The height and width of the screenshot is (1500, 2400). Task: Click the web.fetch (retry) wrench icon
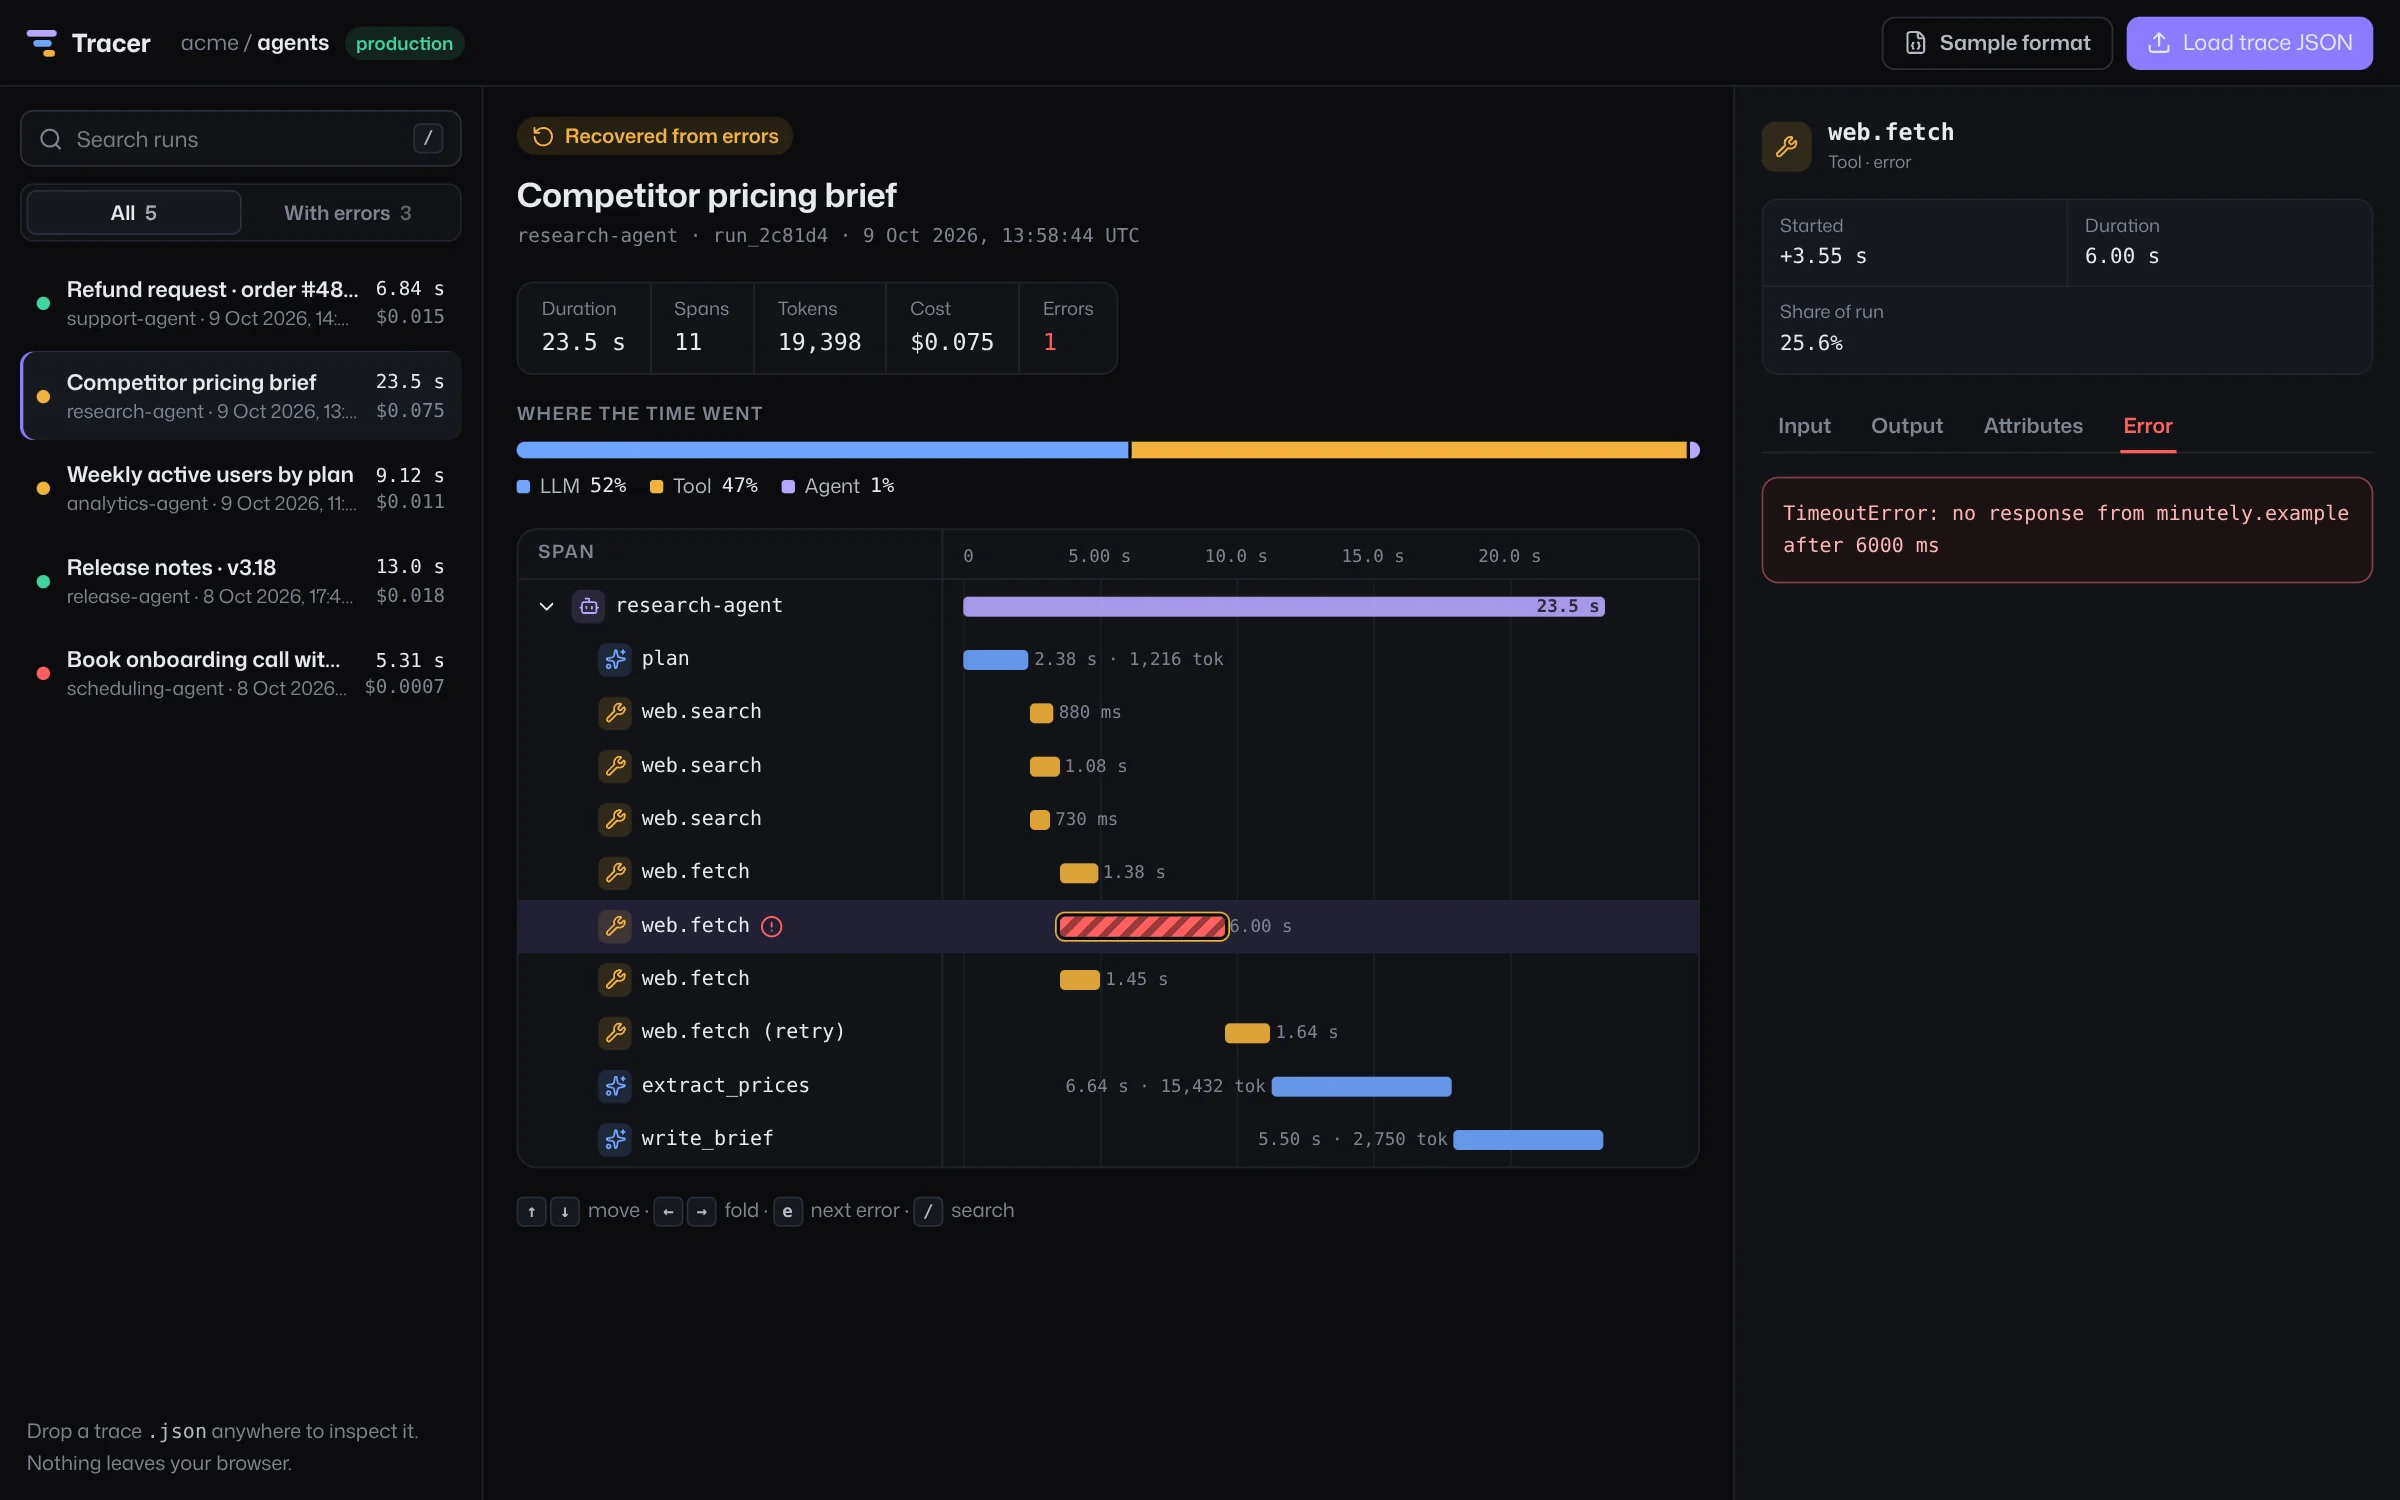(x=615, y=1032)
